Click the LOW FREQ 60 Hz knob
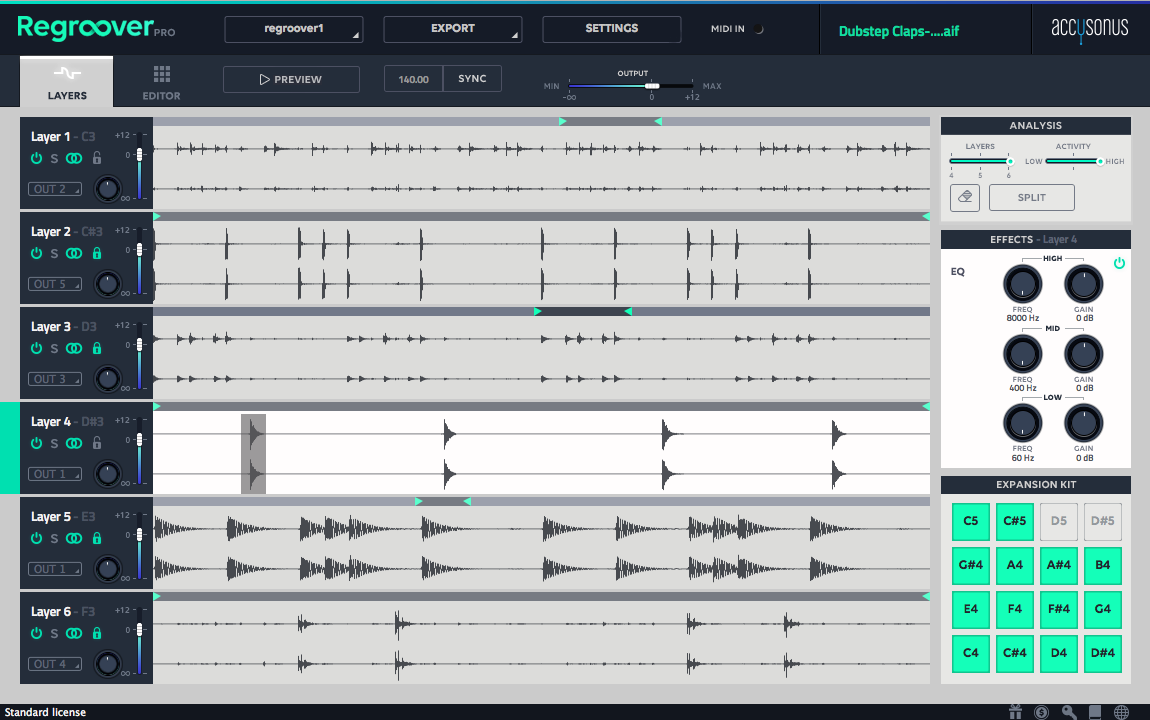Screen dimensions: 1150x720 tap(1022, 423)
